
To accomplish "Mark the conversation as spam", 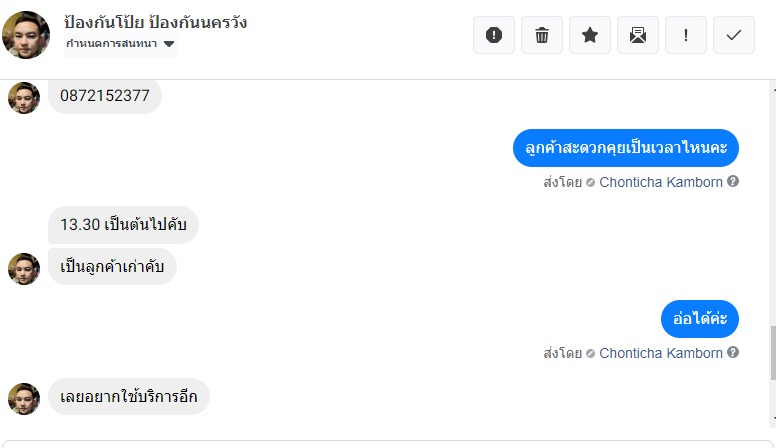I will tap(494, 35).
